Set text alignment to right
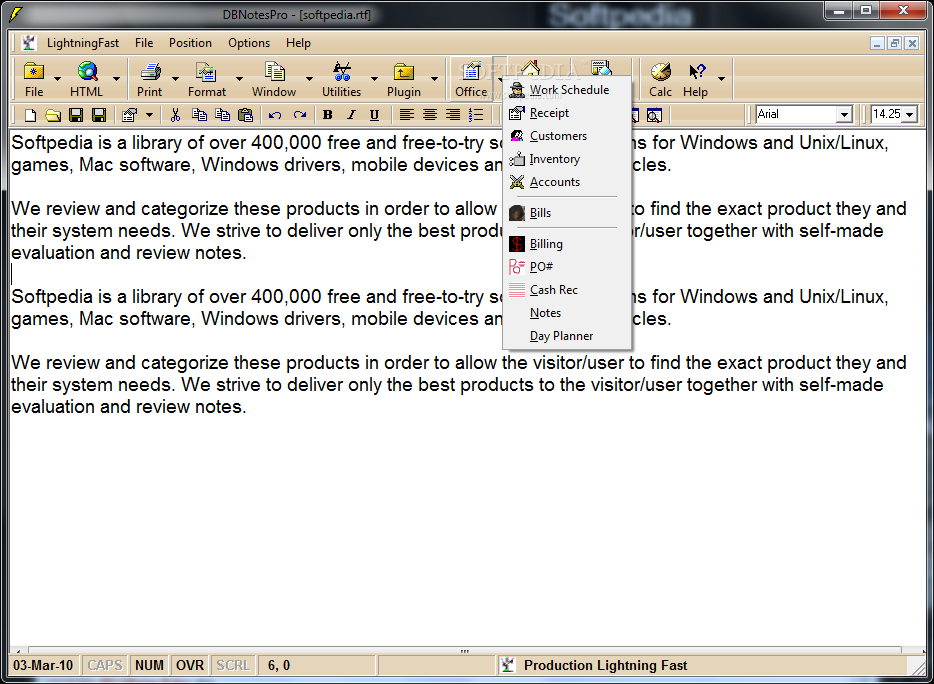The image size is (934, 684). click(x=453, y=115)
